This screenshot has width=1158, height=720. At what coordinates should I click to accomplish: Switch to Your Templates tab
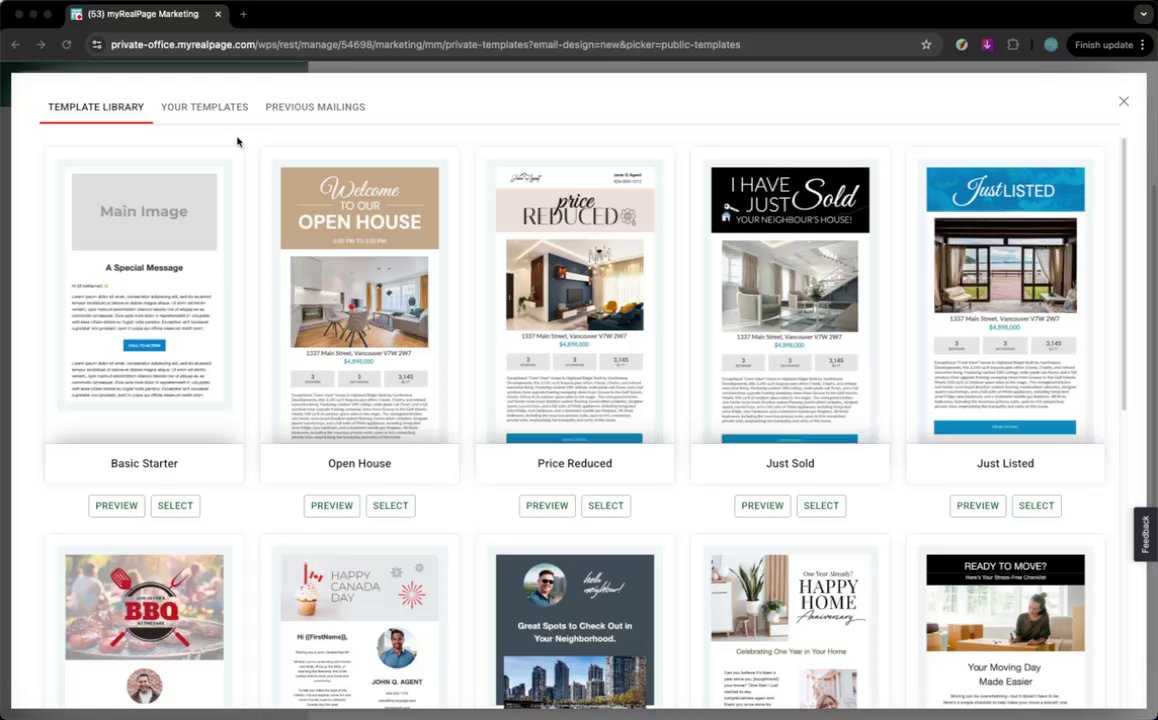pos(205,107)
